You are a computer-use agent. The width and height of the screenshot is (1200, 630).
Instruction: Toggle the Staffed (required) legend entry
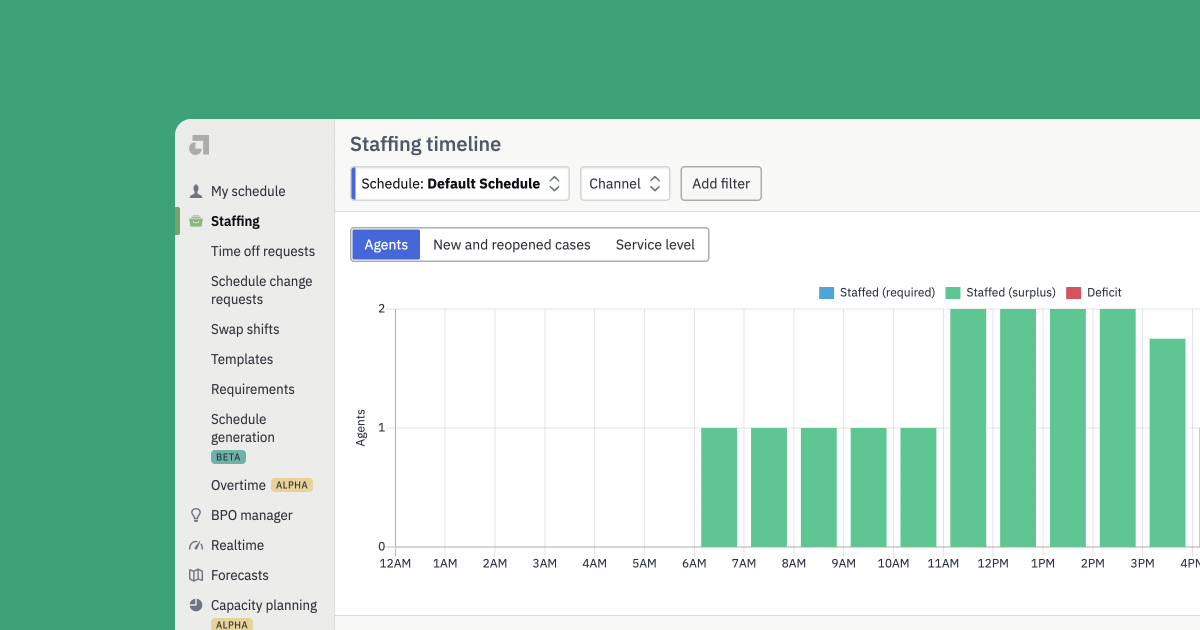click(x=877, y=292)
